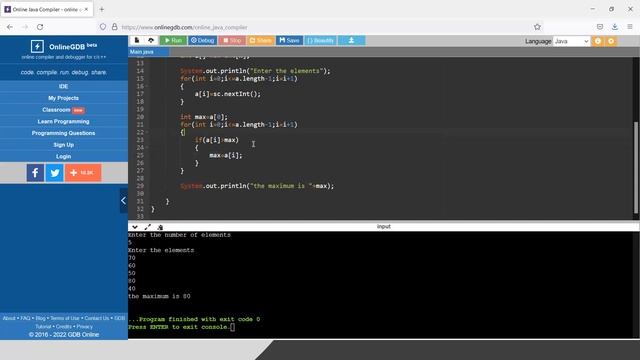
Task: Select the Online Java Compiler browser tab
Action: tap(47, 9)
